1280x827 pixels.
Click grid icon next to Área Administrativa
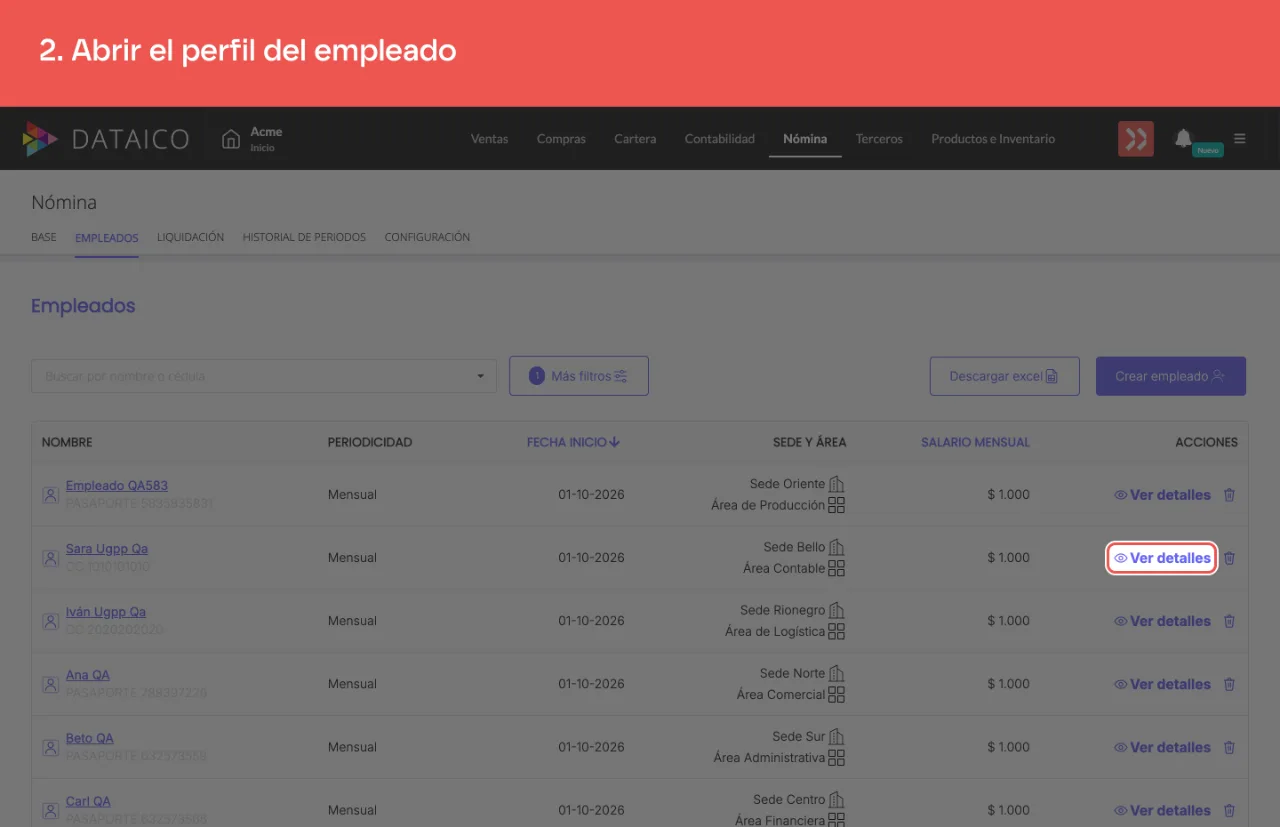point(837,757)
